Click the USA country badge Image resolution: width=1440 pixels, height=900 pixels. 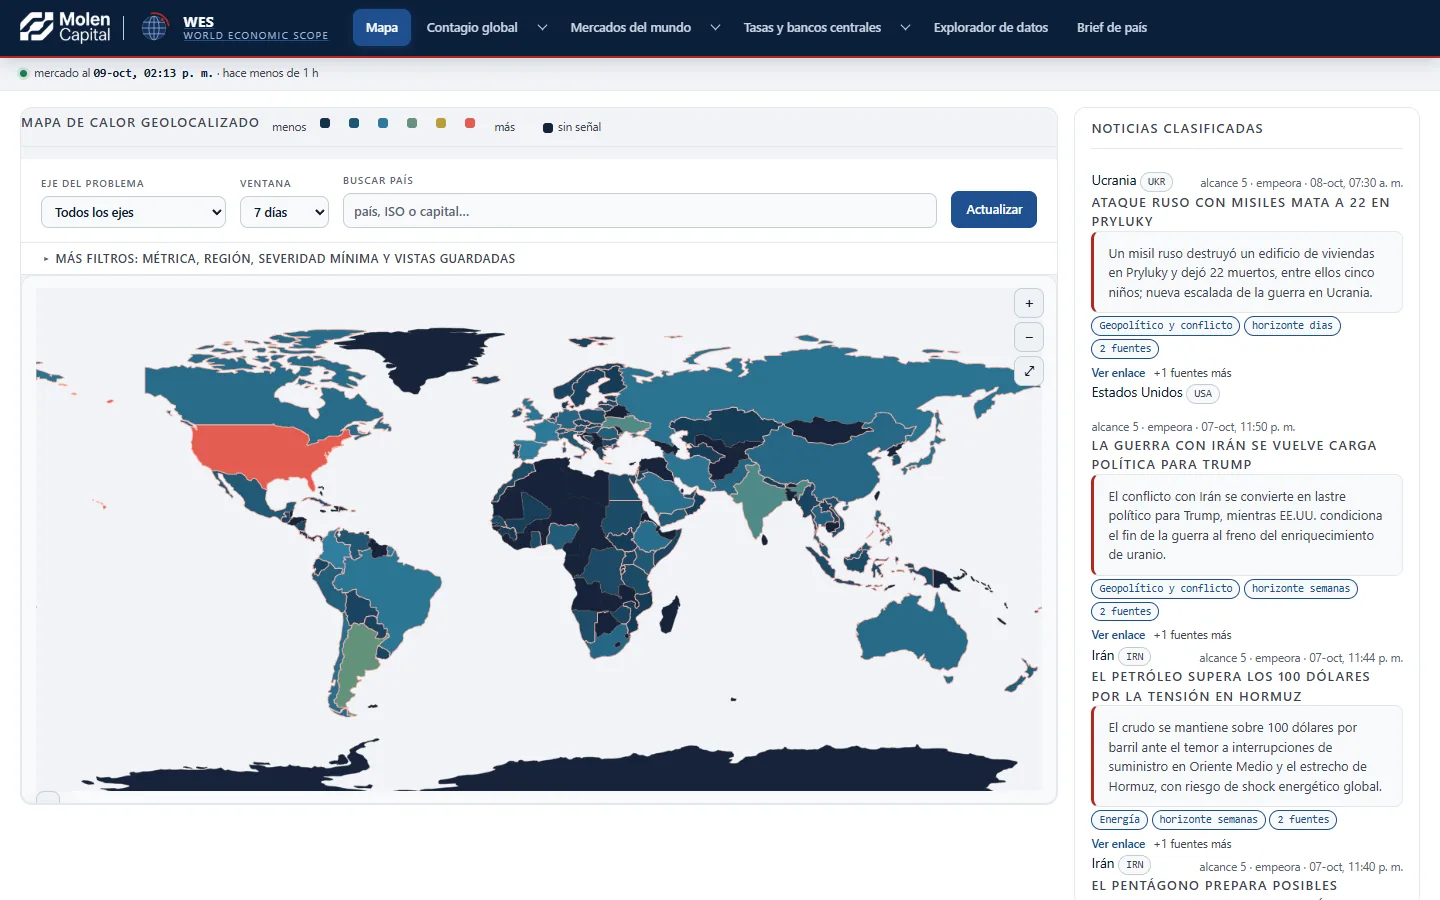click(1203, 394)
